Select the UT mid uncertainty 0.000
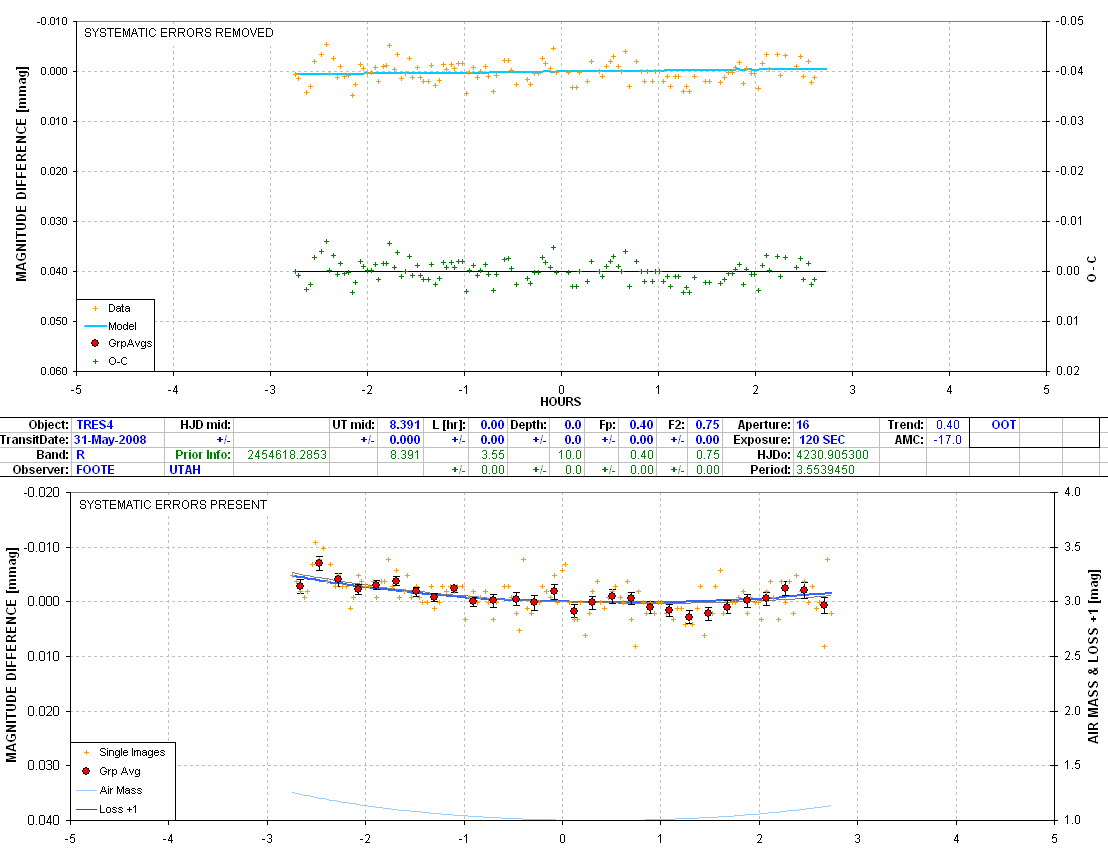Viewport: 1108px width, 850px height. tap(405, 439)
